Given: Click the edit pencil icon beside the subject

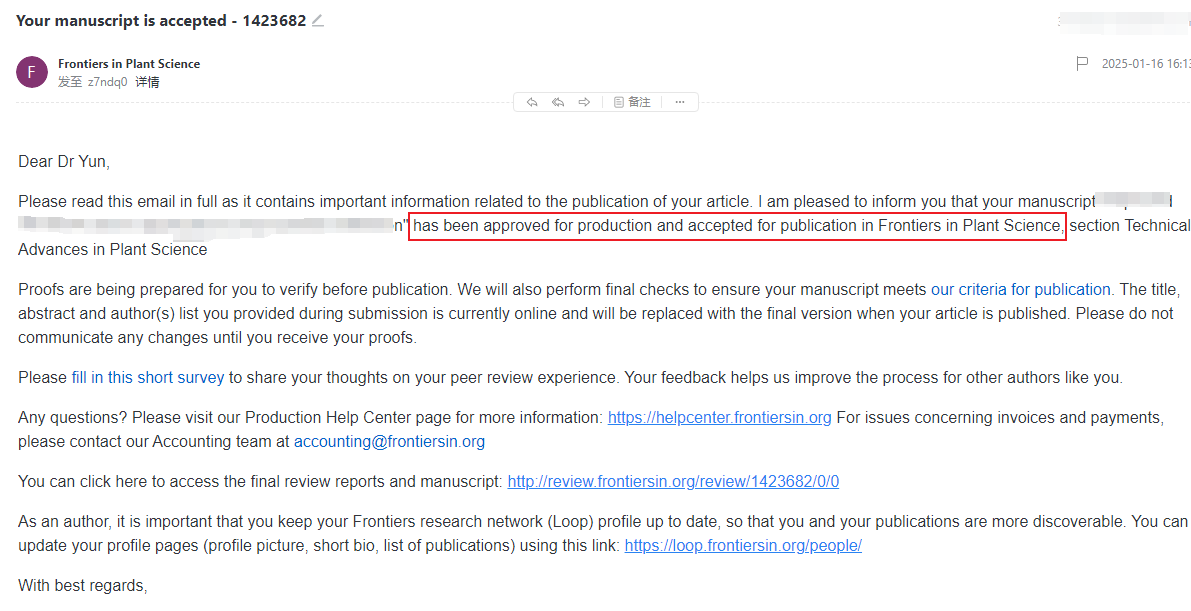Looking at the screenshot, I should point(317,21).
